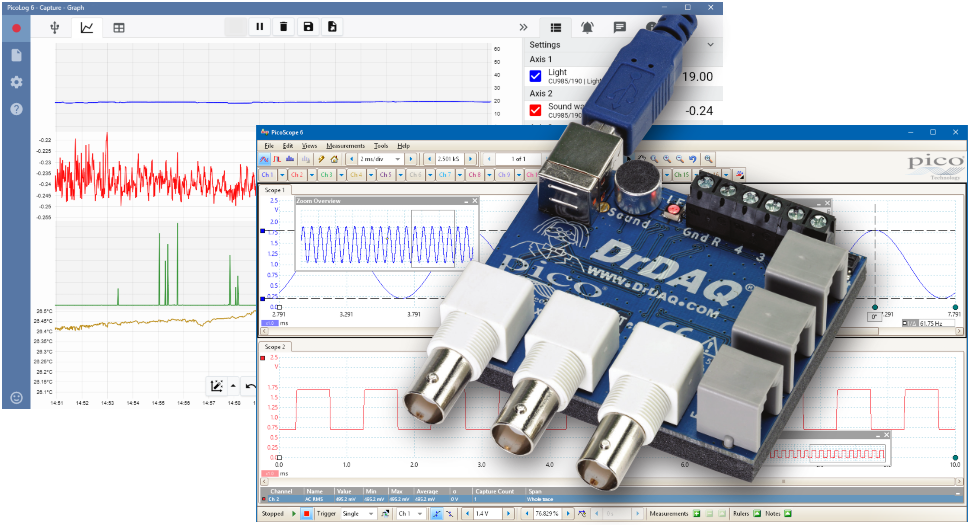This screenshot has height=525, width=970.
Task: Increase sample count next to 2.501 kS
Action: (471, 159)
